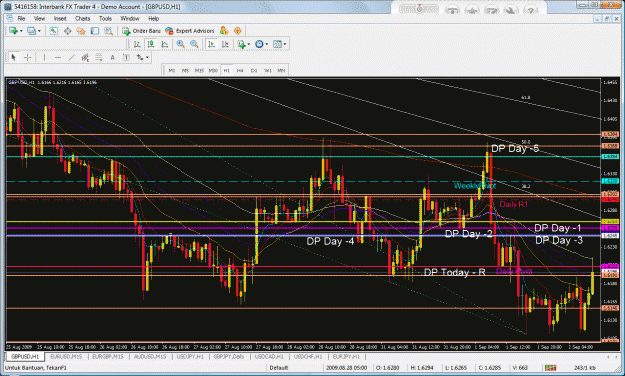
Task: Toggle the Data Window crosshair-target icon
Action: [x=67, y=31]
